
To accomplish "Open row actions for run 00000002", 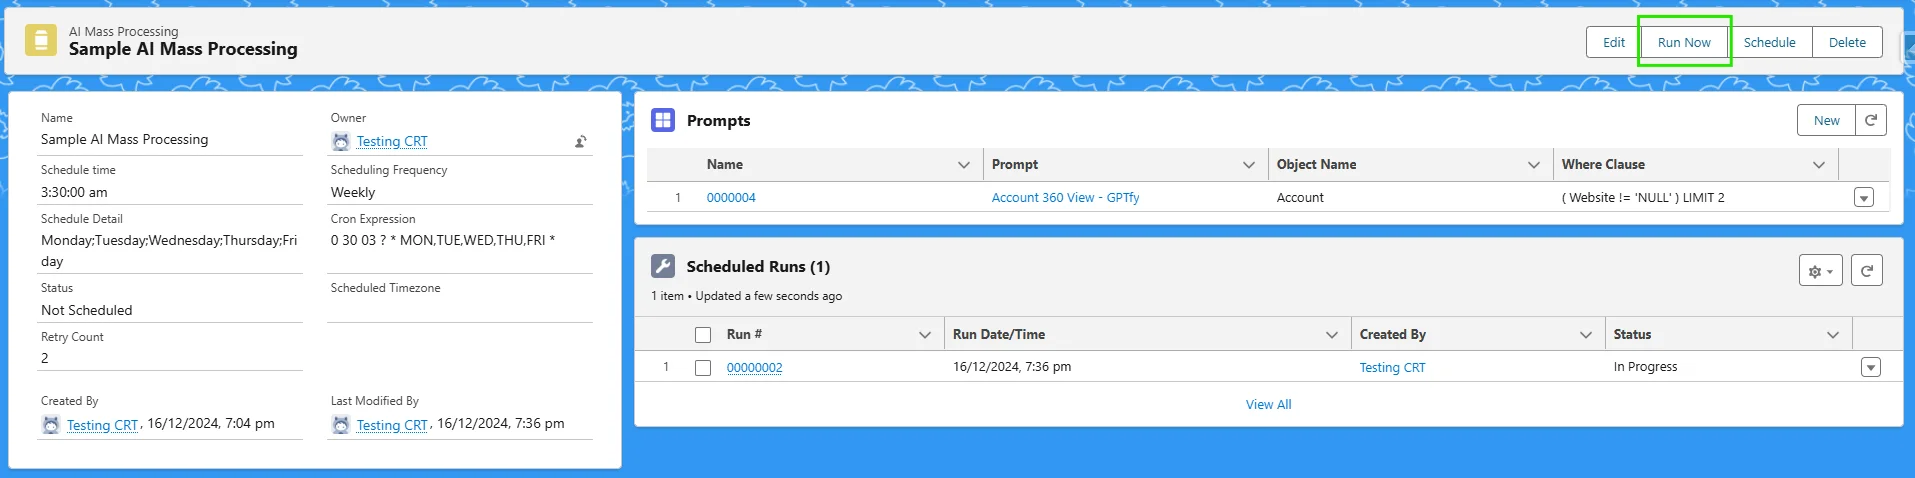I will coord(1870,368).
